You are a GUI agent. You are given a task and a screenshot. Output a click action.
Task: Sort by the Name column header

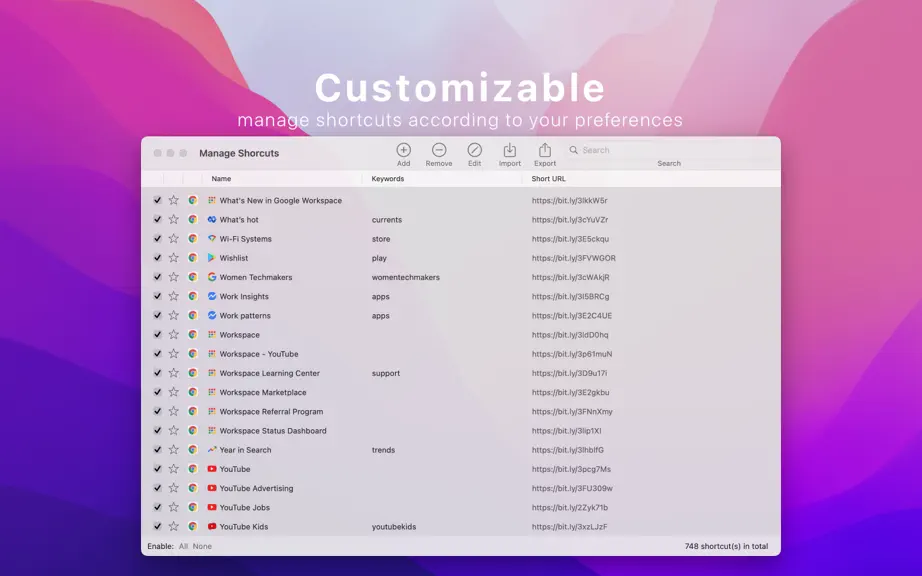click(x=221, y=179)
